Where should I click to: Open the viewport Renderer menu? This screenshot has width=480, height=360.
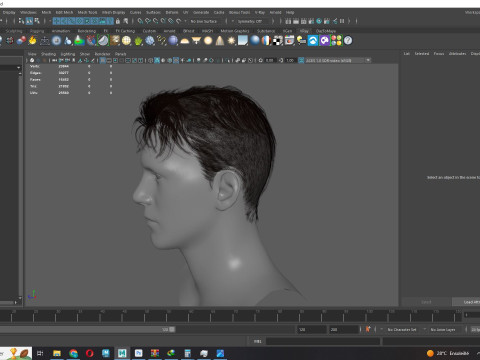(102, 54)
